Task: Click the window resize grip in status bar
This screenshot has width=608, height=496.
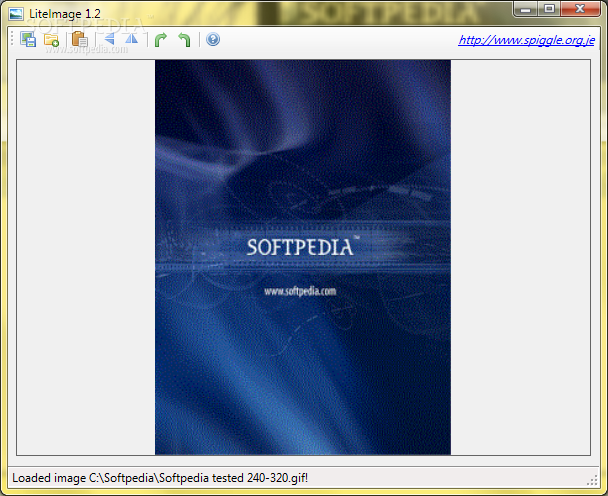Action: 592,480
